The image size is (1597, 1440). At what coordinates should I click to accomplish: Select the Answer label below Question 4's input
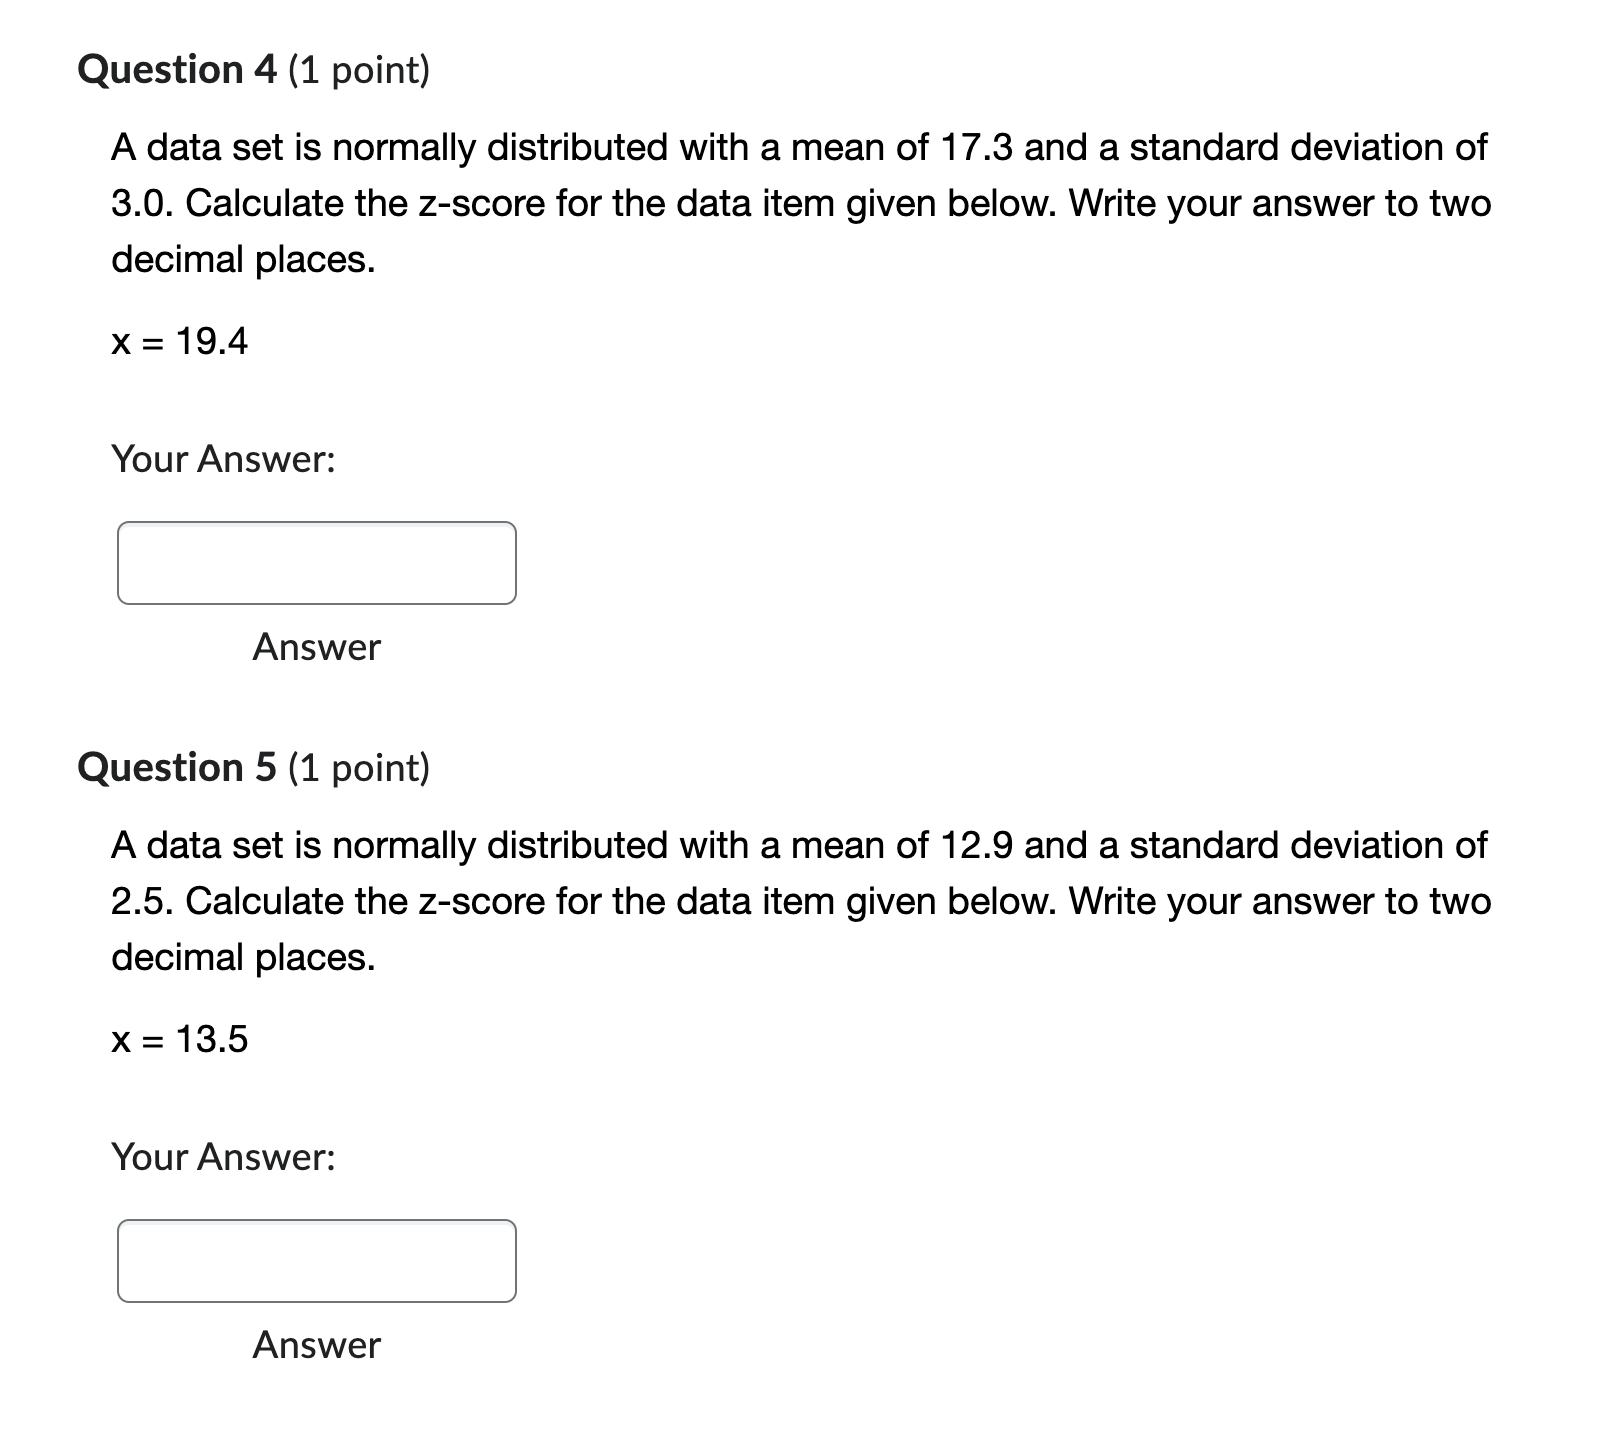(316, 648)
